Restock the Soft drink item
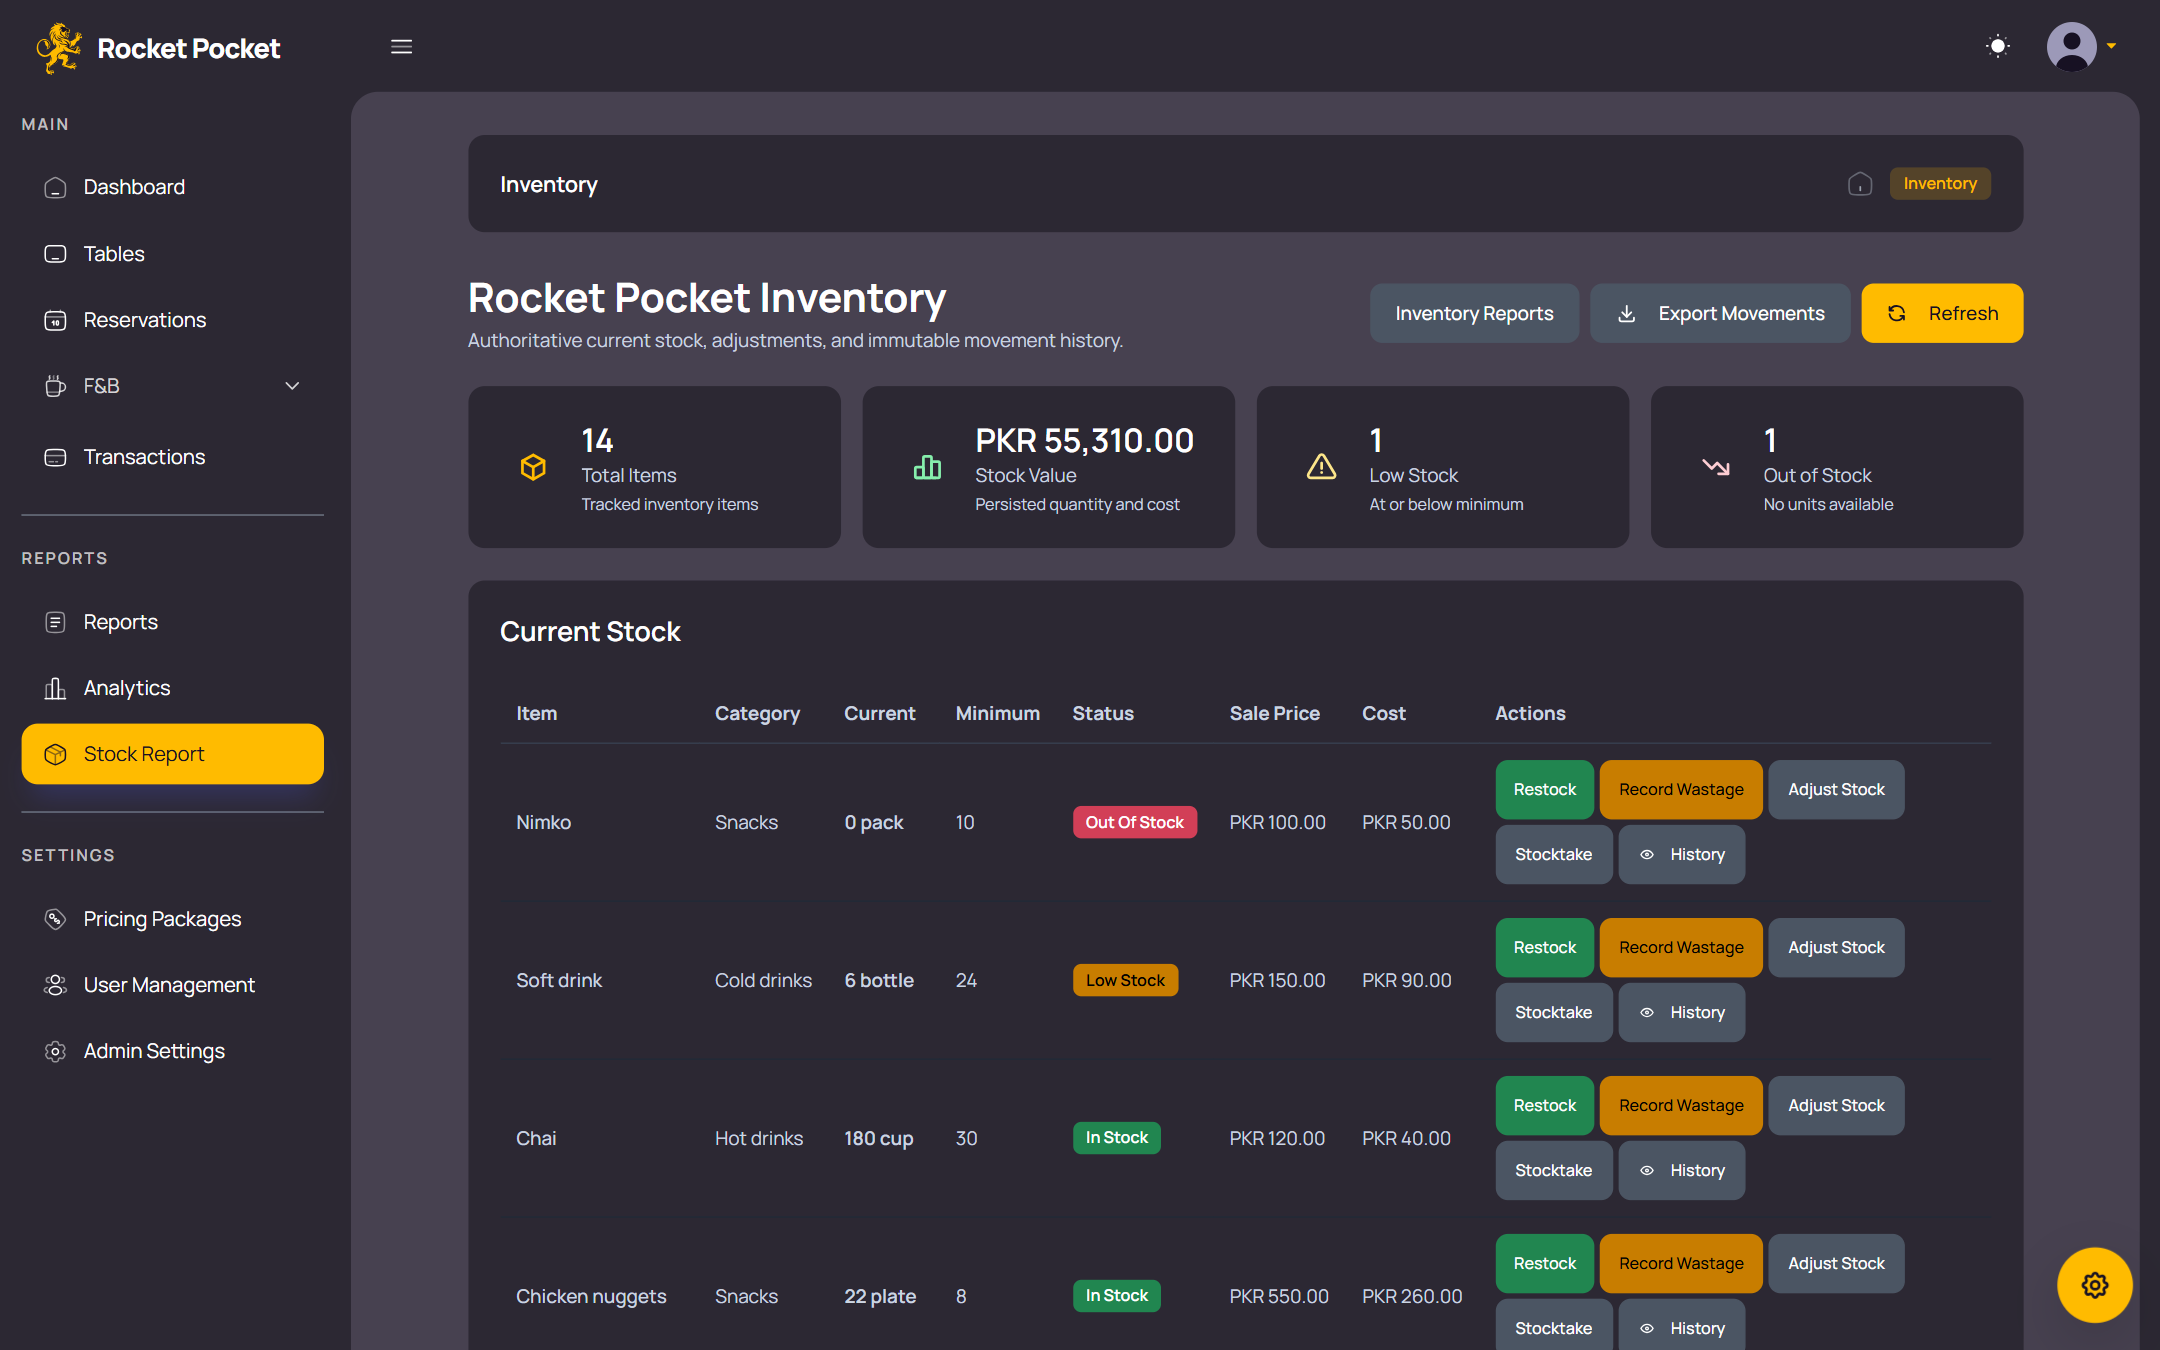This screenshot has width=2160, height=1350. [x=1544, y=948]
